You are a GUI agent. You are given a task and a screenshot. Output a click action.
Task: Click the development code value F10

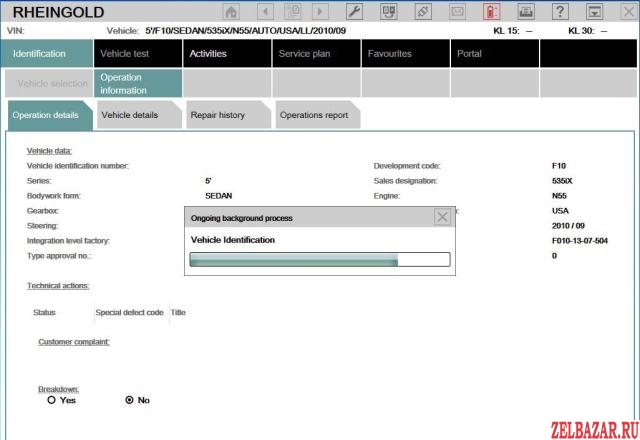click(559, 166)
